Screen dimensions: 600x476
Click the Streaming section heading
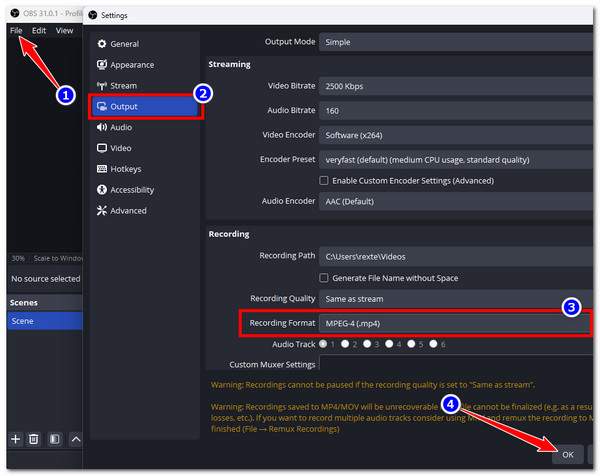tap(229, 64)
